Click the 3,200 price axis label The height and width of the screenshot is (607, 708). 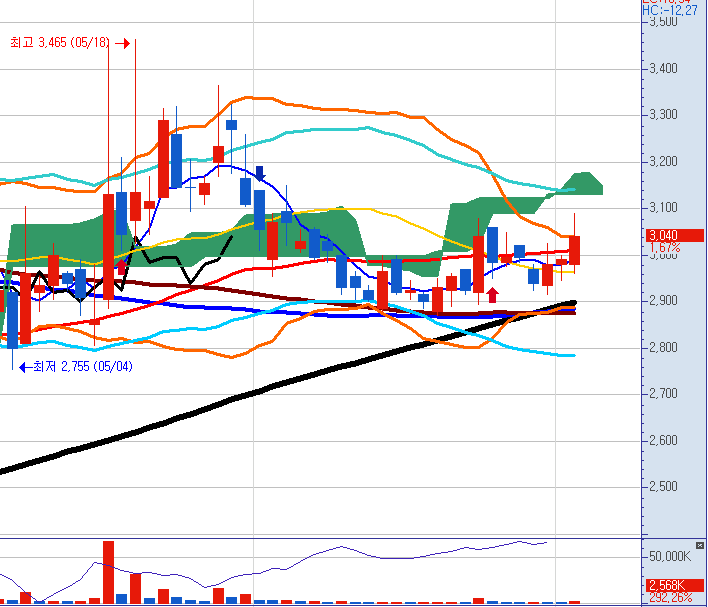point(663,162)
